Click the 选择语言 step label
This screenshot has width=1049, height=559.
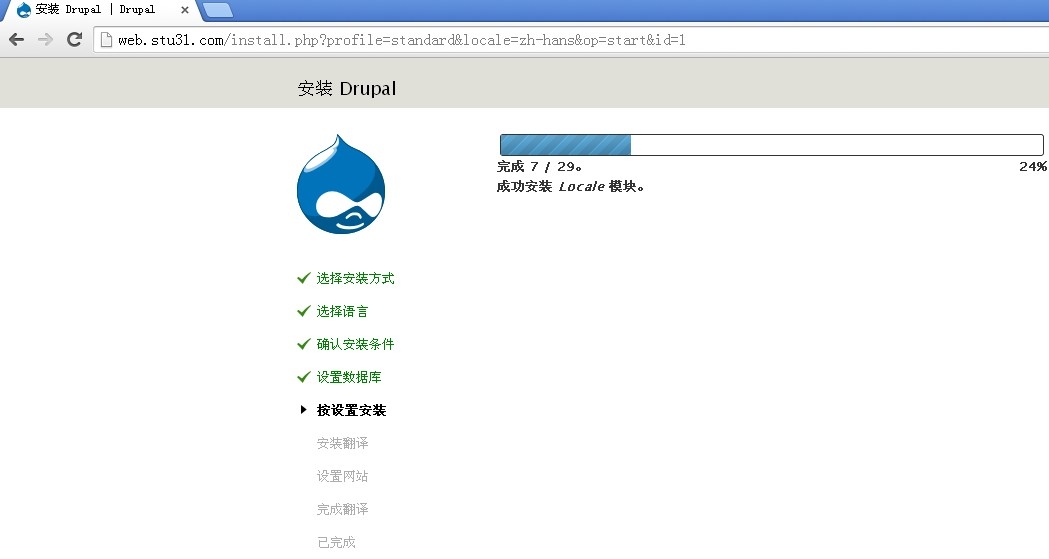click(342, 311)
